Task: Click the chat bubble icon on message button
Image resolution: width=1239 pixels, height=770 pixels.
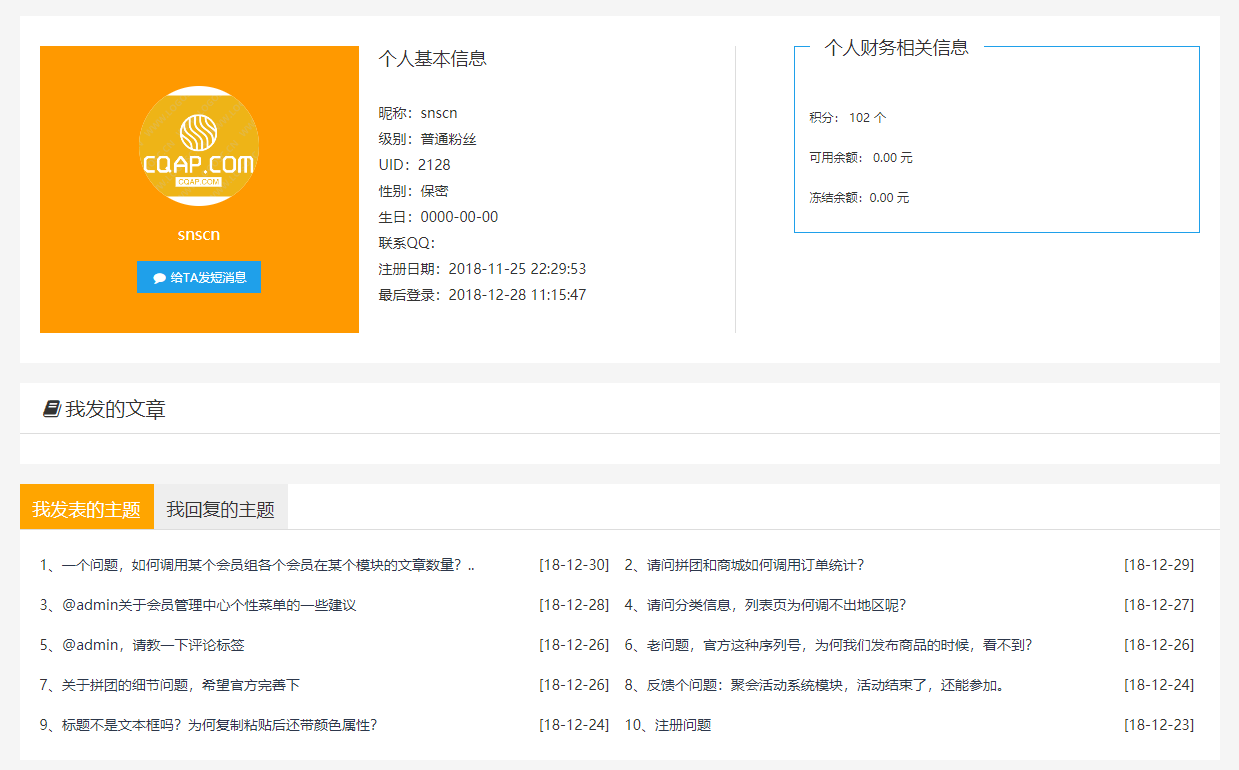Action: 159,278
